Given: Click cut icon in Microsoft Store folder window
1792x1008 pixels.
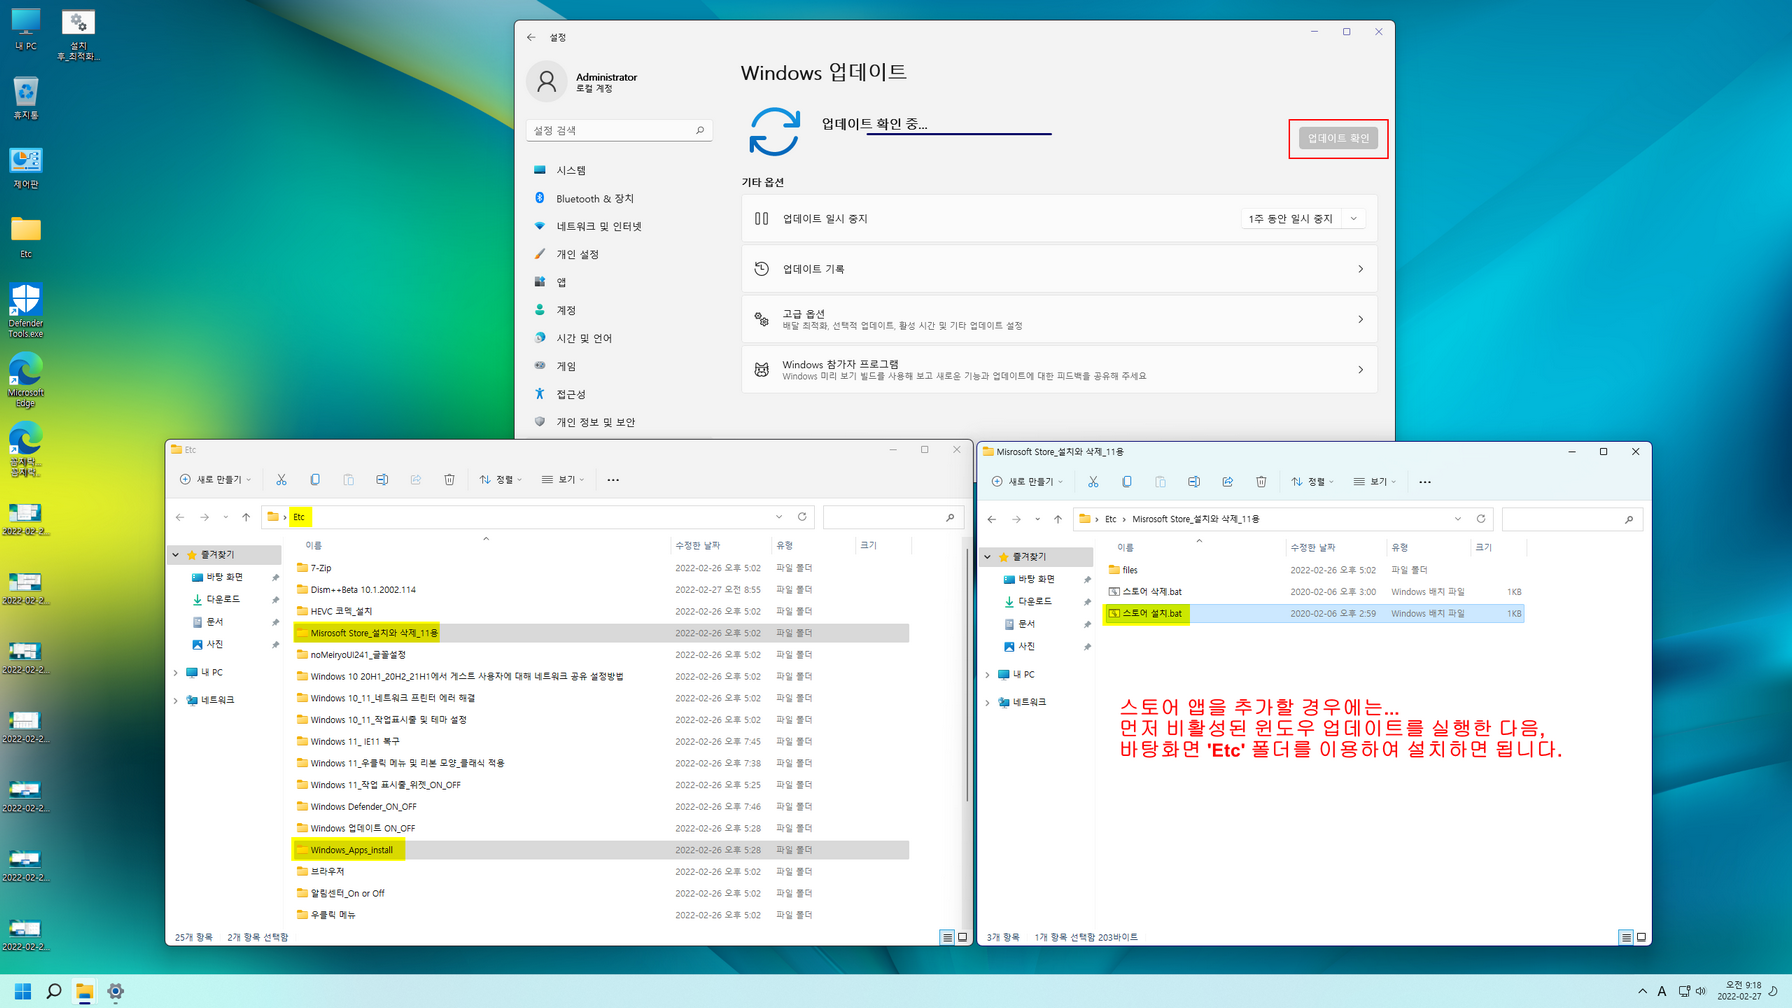Looking at the screenshot, I should click(1093, 482).
